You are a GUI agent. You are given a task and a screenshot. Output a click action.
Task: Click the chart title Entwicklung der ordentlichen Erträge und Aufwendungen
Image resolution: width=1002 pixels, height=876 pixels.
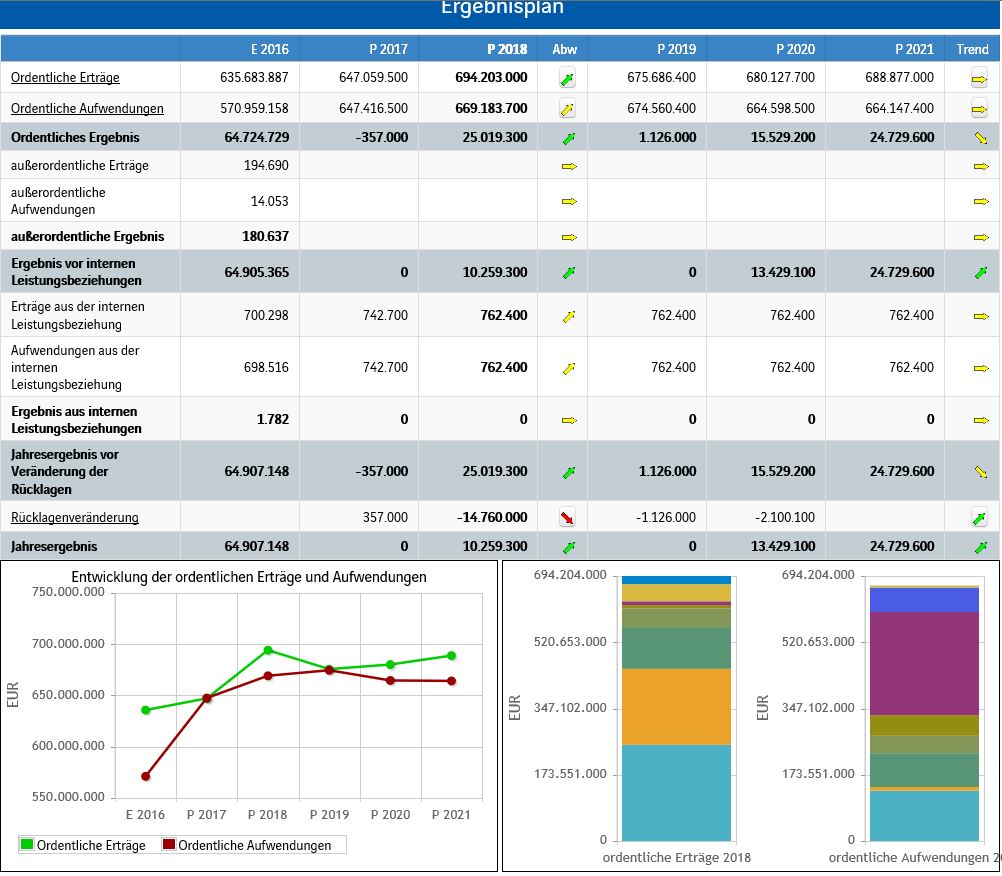(249, 577)
